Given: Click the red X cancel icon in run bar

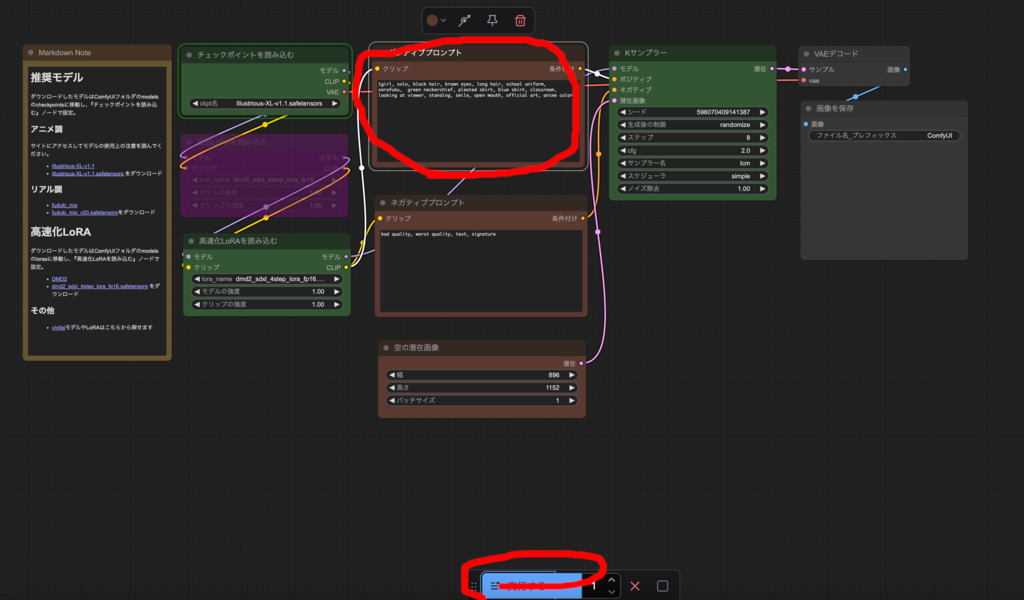Looking at the screenshot, I should pos(635,586).
